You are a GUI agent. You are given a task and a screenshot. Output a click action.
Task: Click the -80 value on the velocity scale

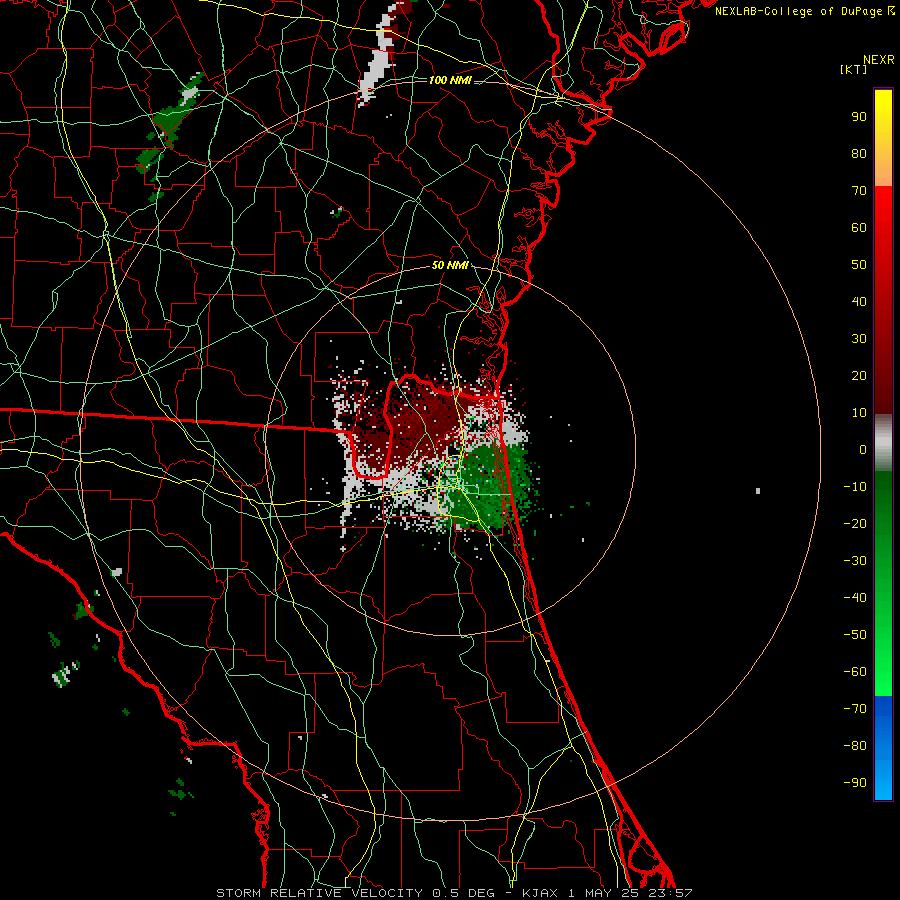coord(855,746)
